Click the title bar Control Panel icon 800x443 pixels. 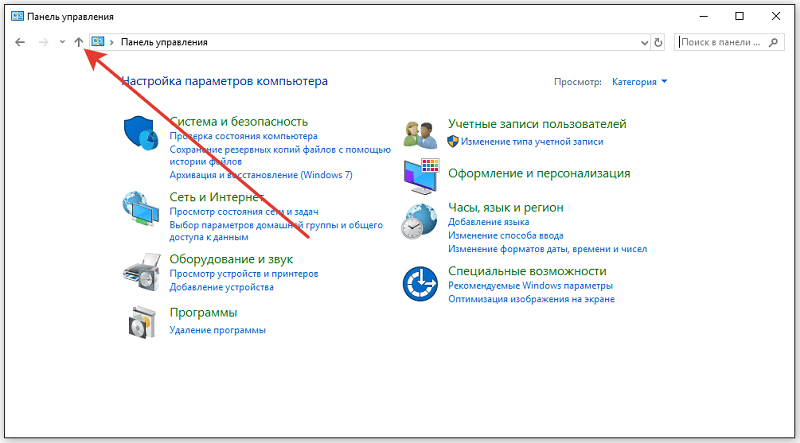[17, 16]
